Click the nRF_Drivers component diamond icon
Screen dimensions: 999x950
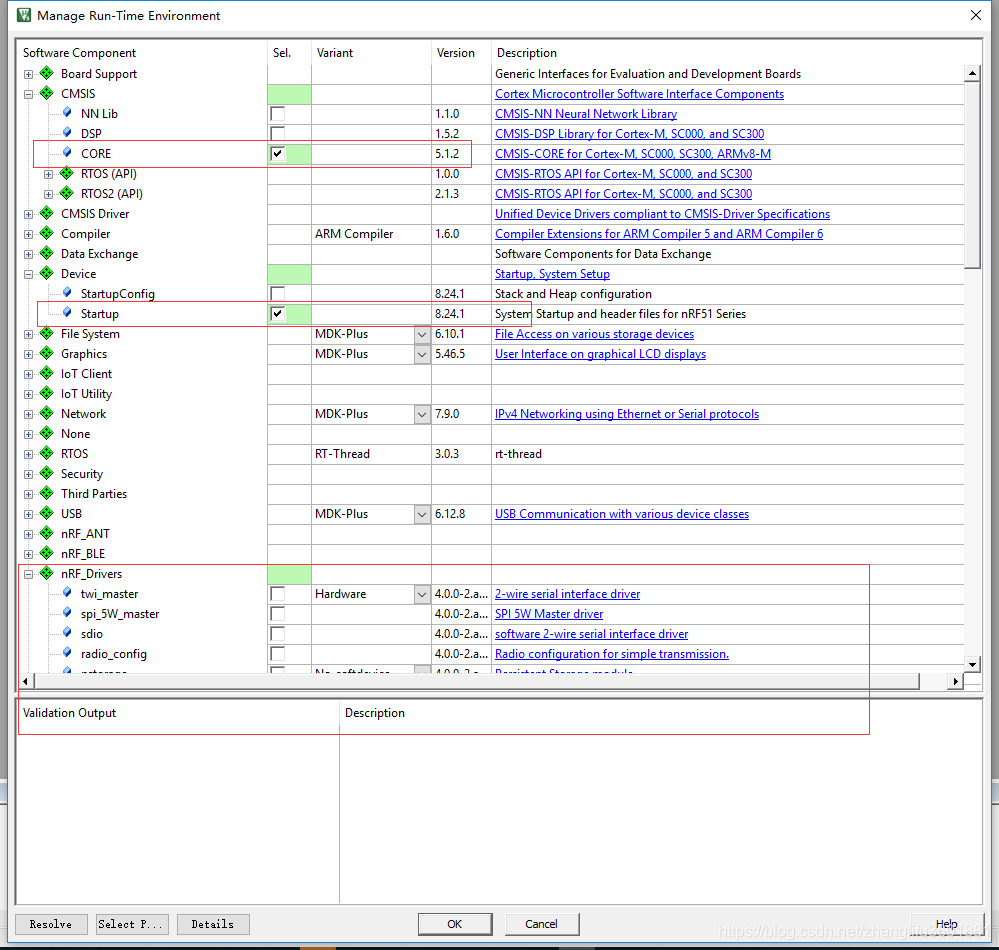pos(46,573)
